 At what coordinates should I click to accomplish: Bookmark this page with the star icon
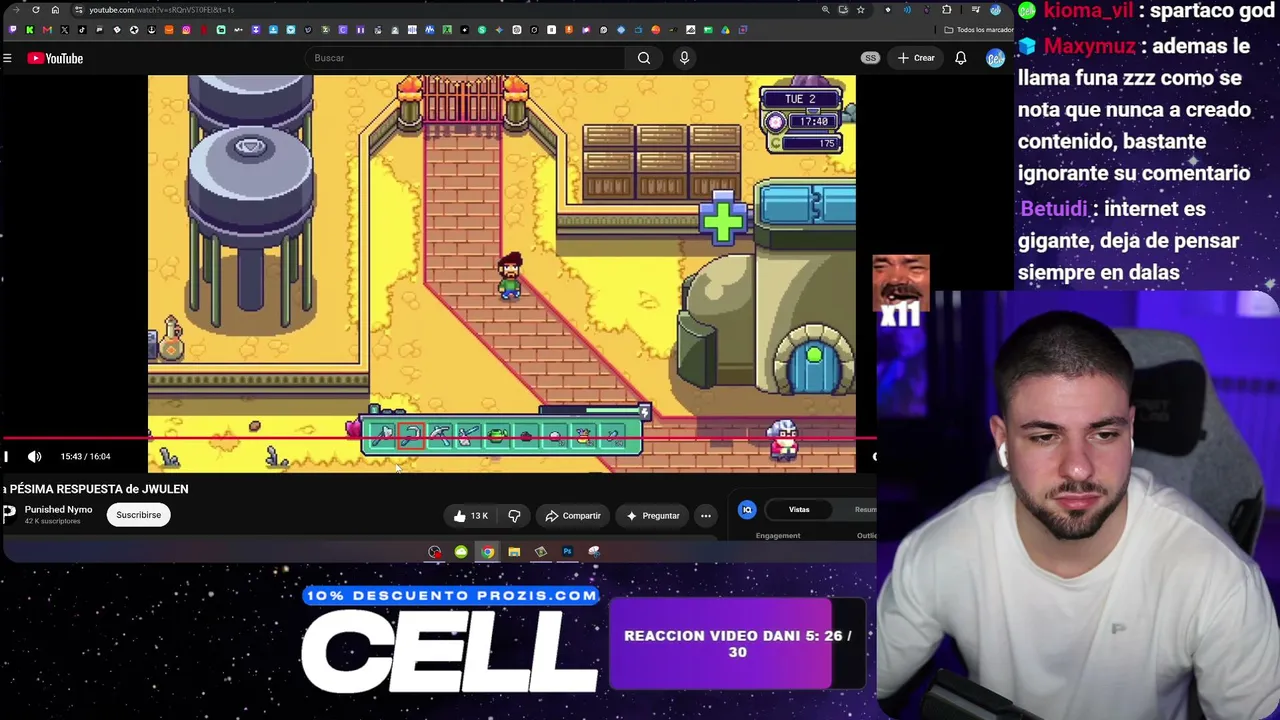coord(861,10)
